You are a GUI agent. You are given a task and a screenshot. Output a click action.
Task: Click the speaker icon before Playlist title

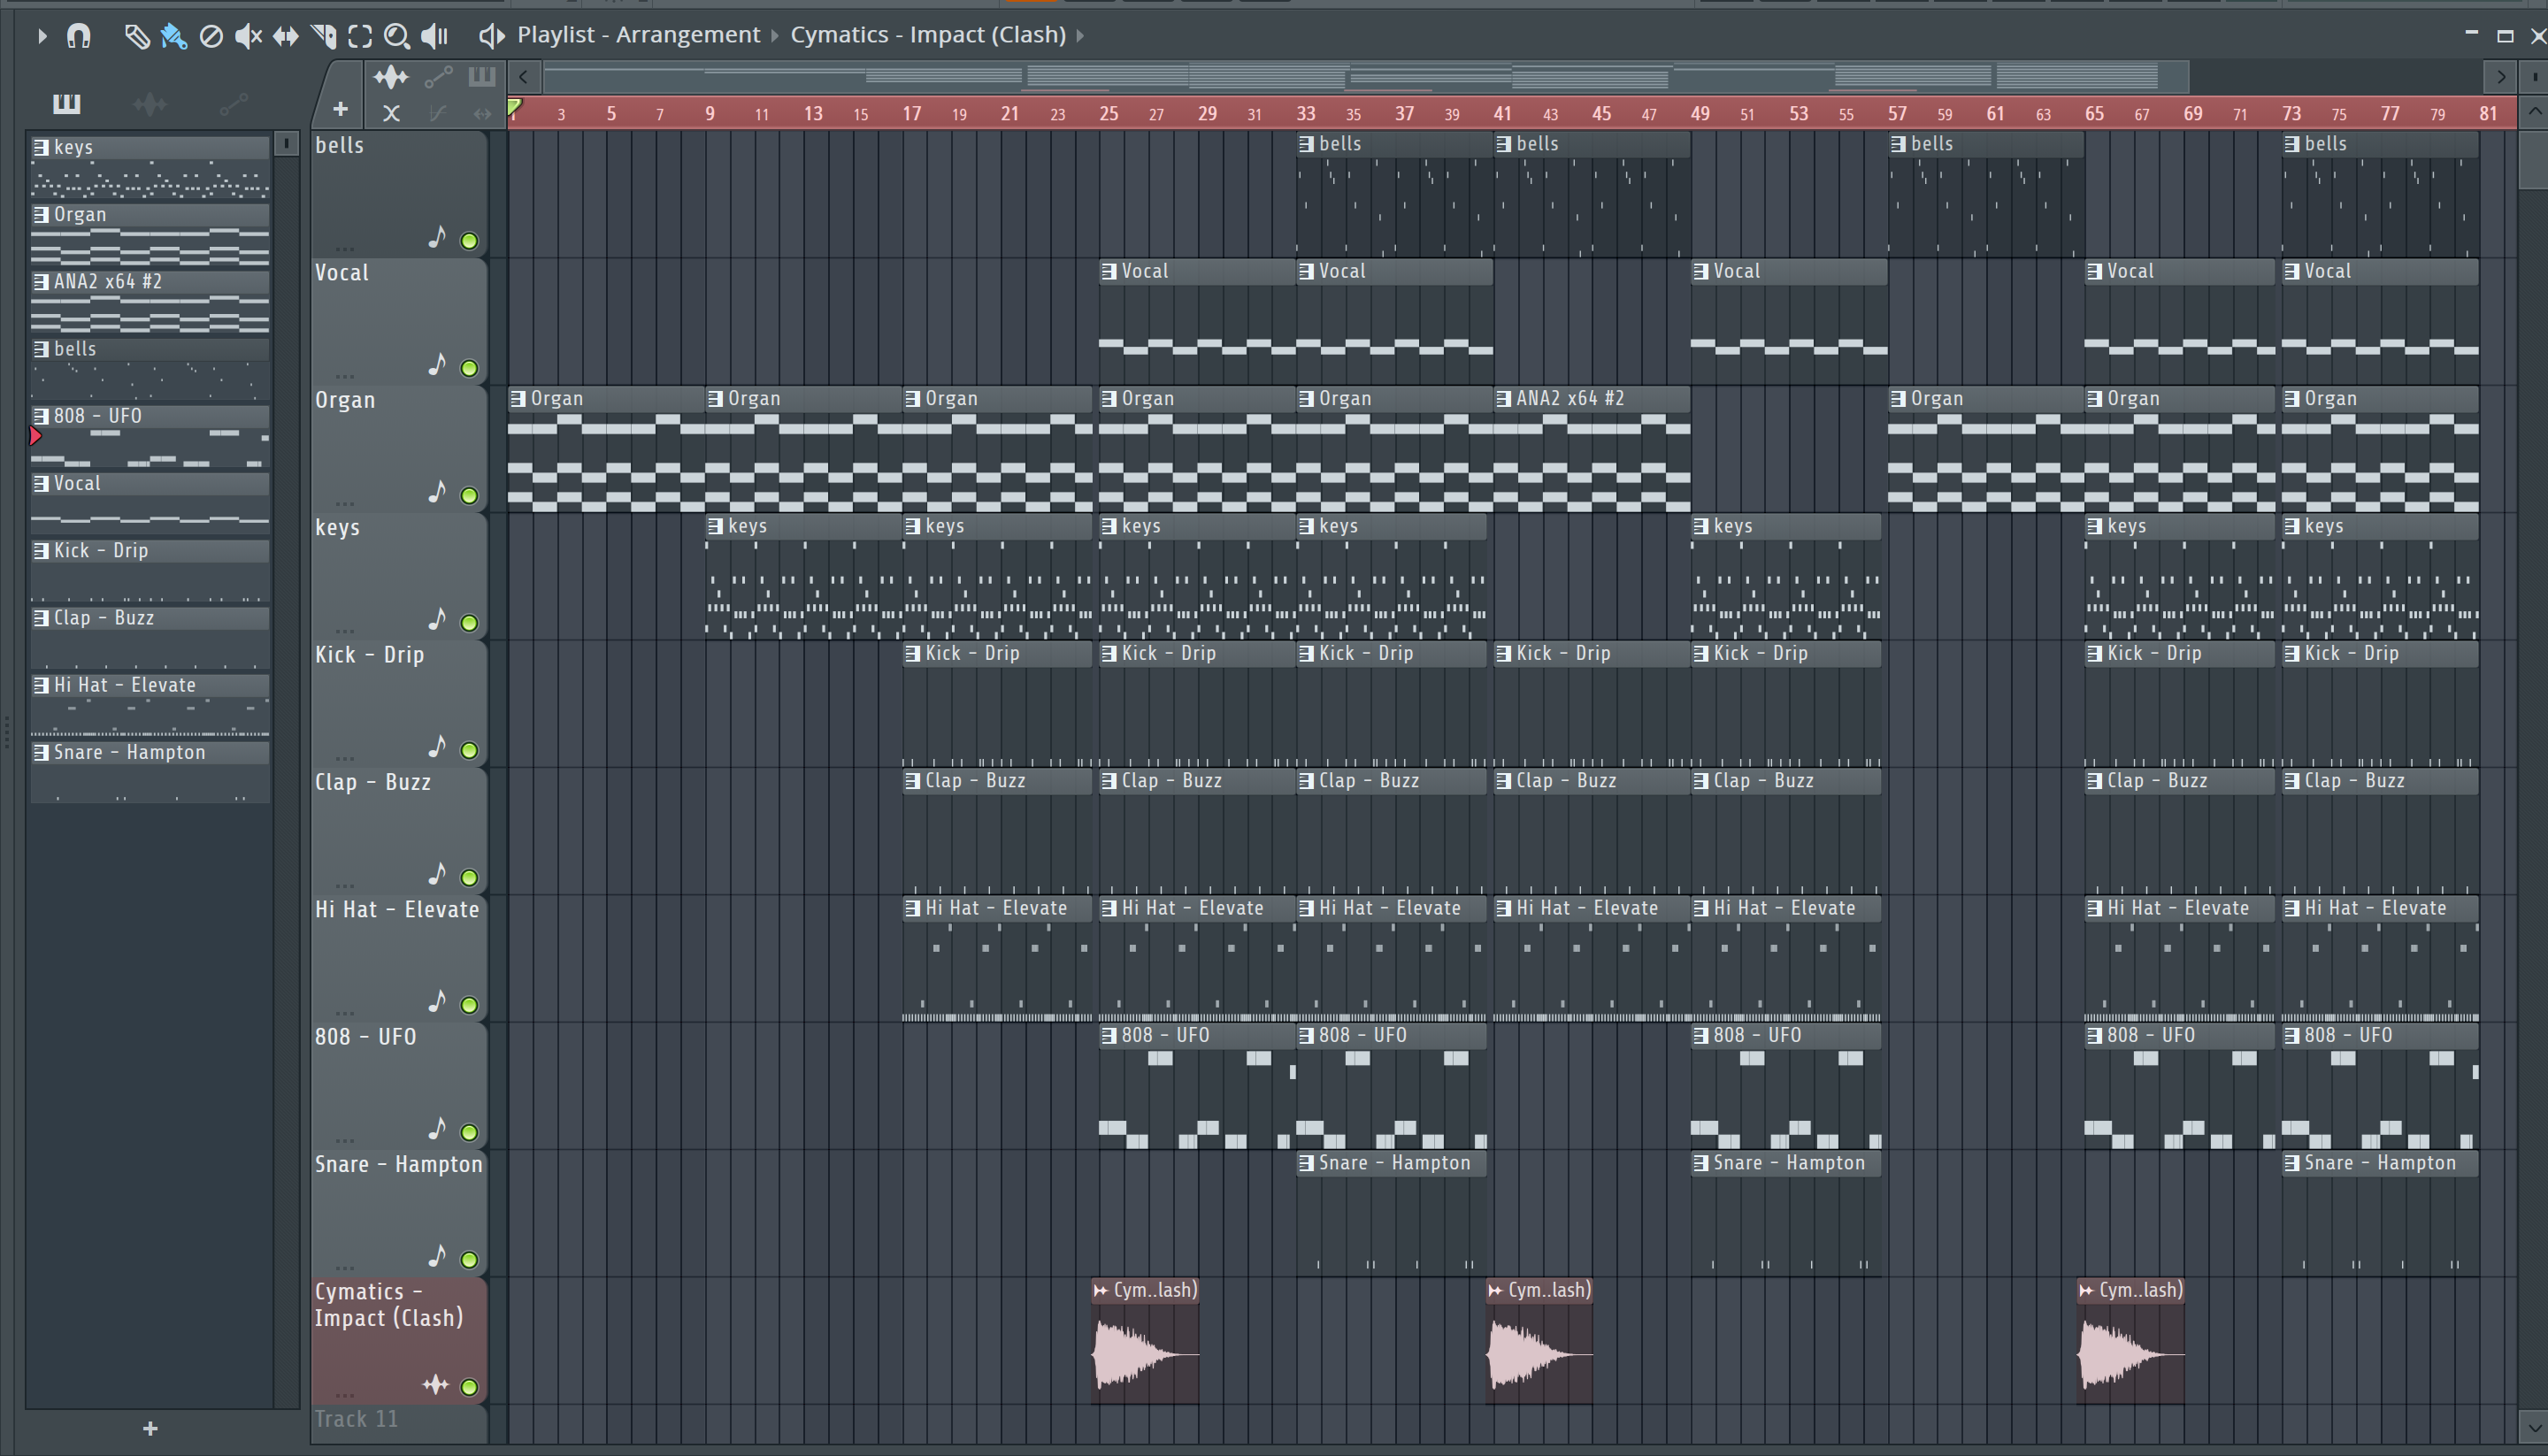[x=490, y=37]
